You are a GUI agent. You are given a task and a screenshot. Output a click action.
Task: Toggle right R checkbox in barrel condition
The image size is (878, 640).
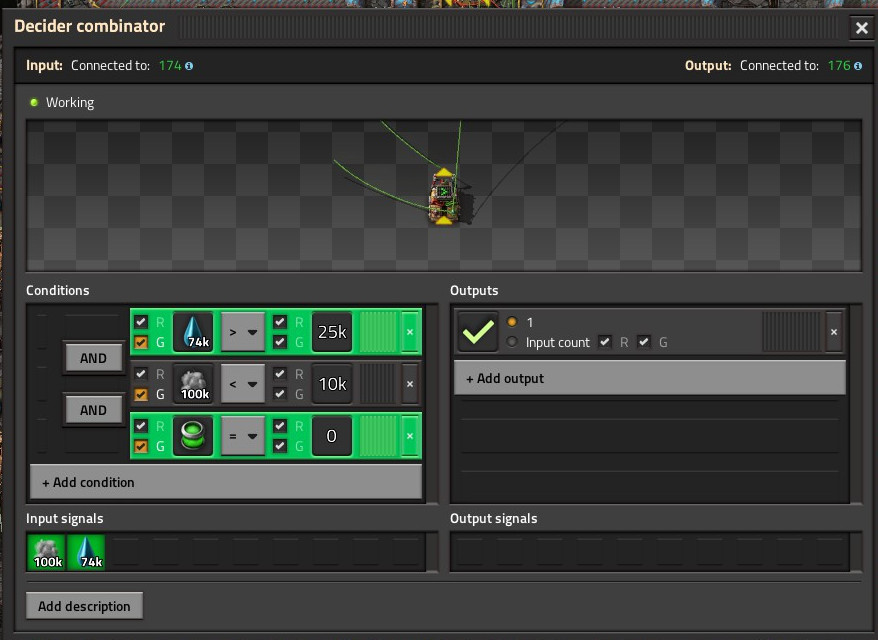pyautogui.click(x=280, y=426)
